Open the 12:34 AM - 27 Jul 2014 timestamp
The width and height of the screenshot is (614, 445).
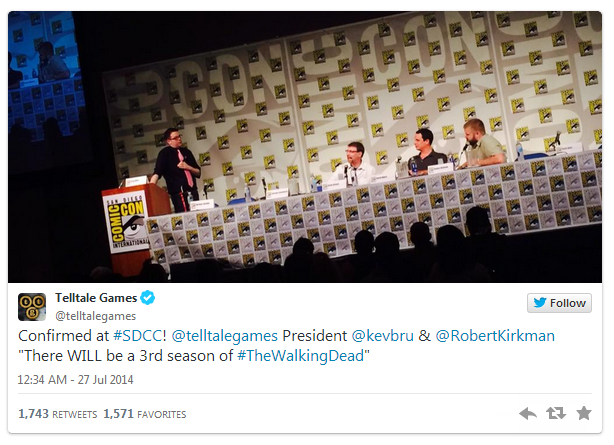pyautogui.click(x=76, y=380)
